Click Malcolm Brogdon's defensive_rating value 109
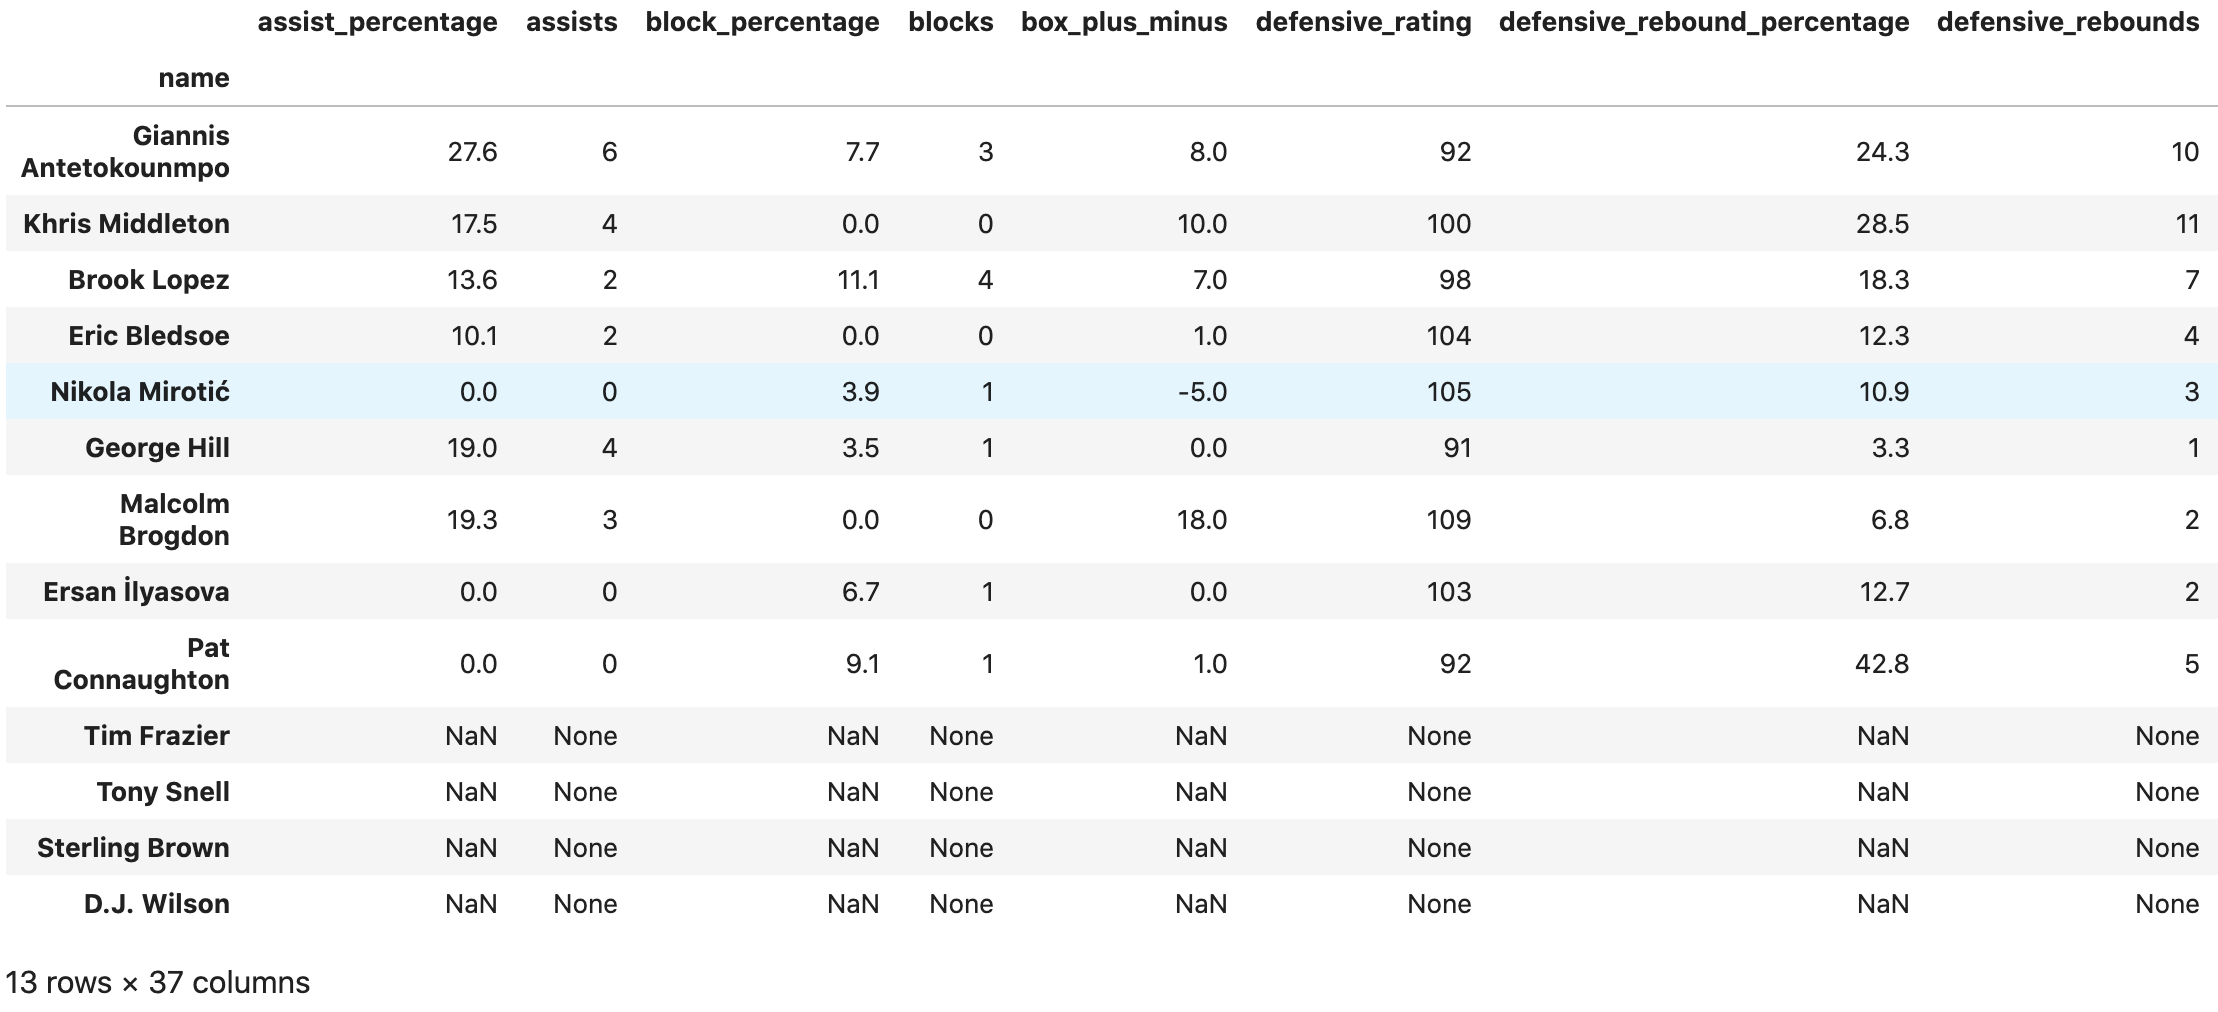This screenshot has height=1012, width=2218. pos(1449,520)
